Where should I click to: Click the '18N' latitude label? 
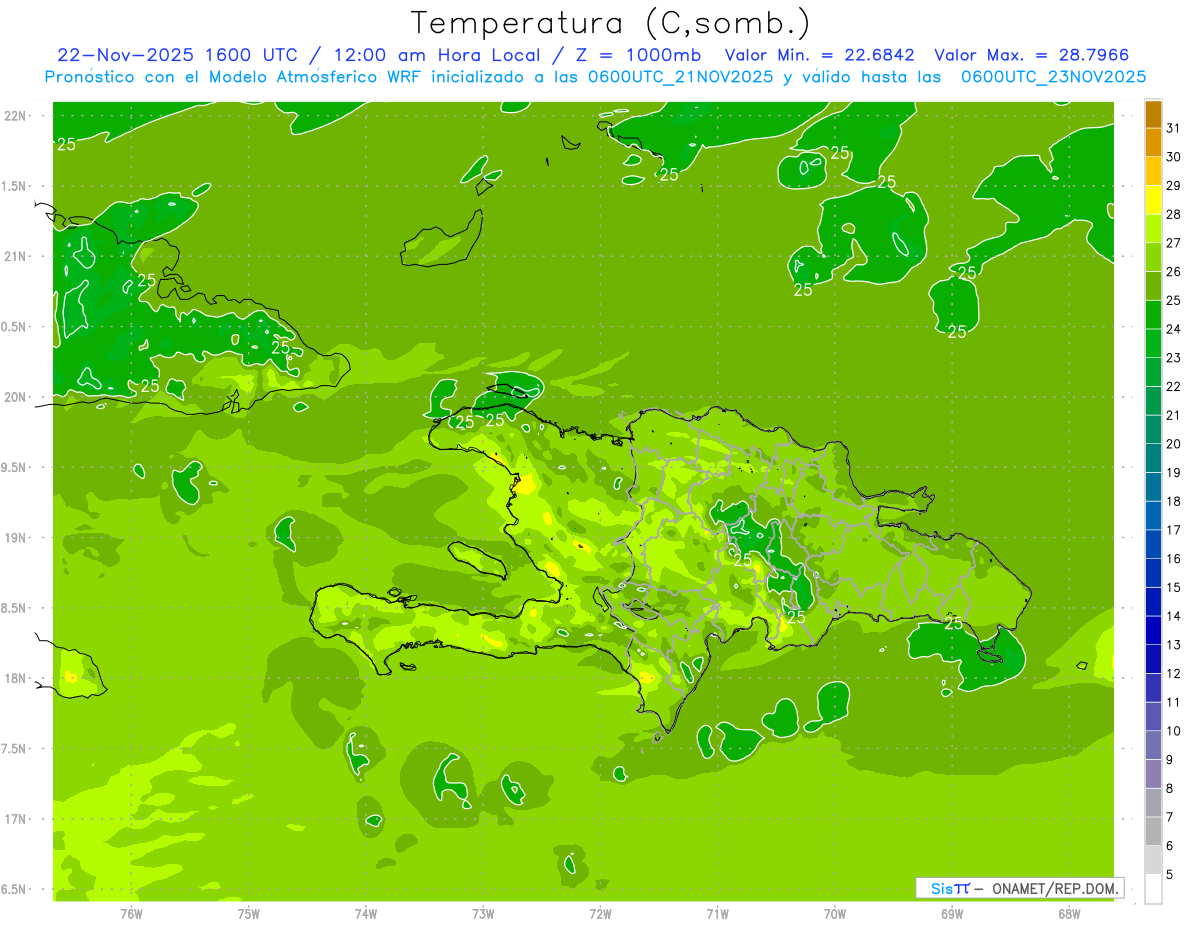pyautogui.click(x=14, y=678)
